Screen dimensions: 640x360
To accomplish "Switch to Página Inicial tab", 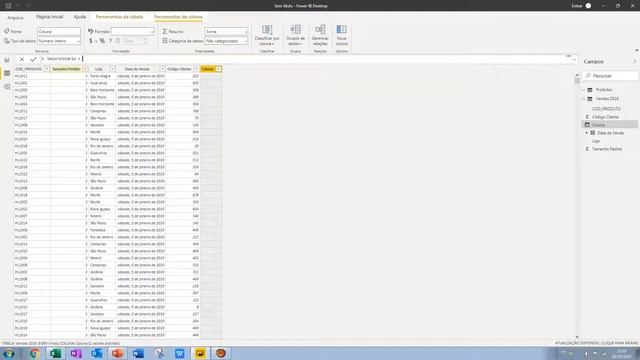I will tap(49, 17).
